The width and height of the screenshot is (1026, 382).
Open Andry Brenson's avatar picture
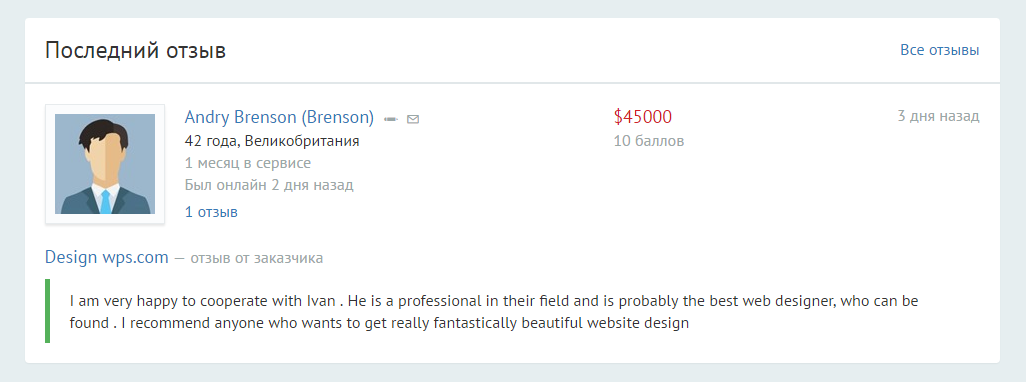coord(105,164)
